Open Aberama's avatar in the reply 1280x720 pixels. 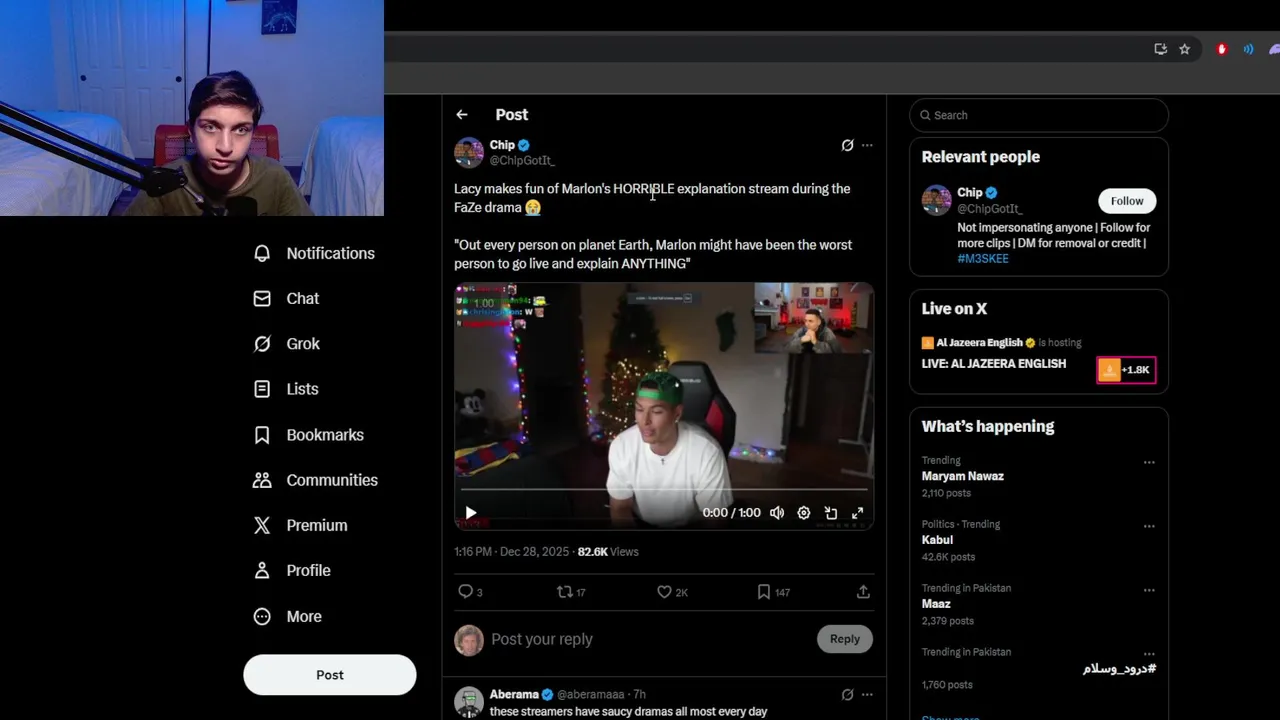(x=469, y=702)
